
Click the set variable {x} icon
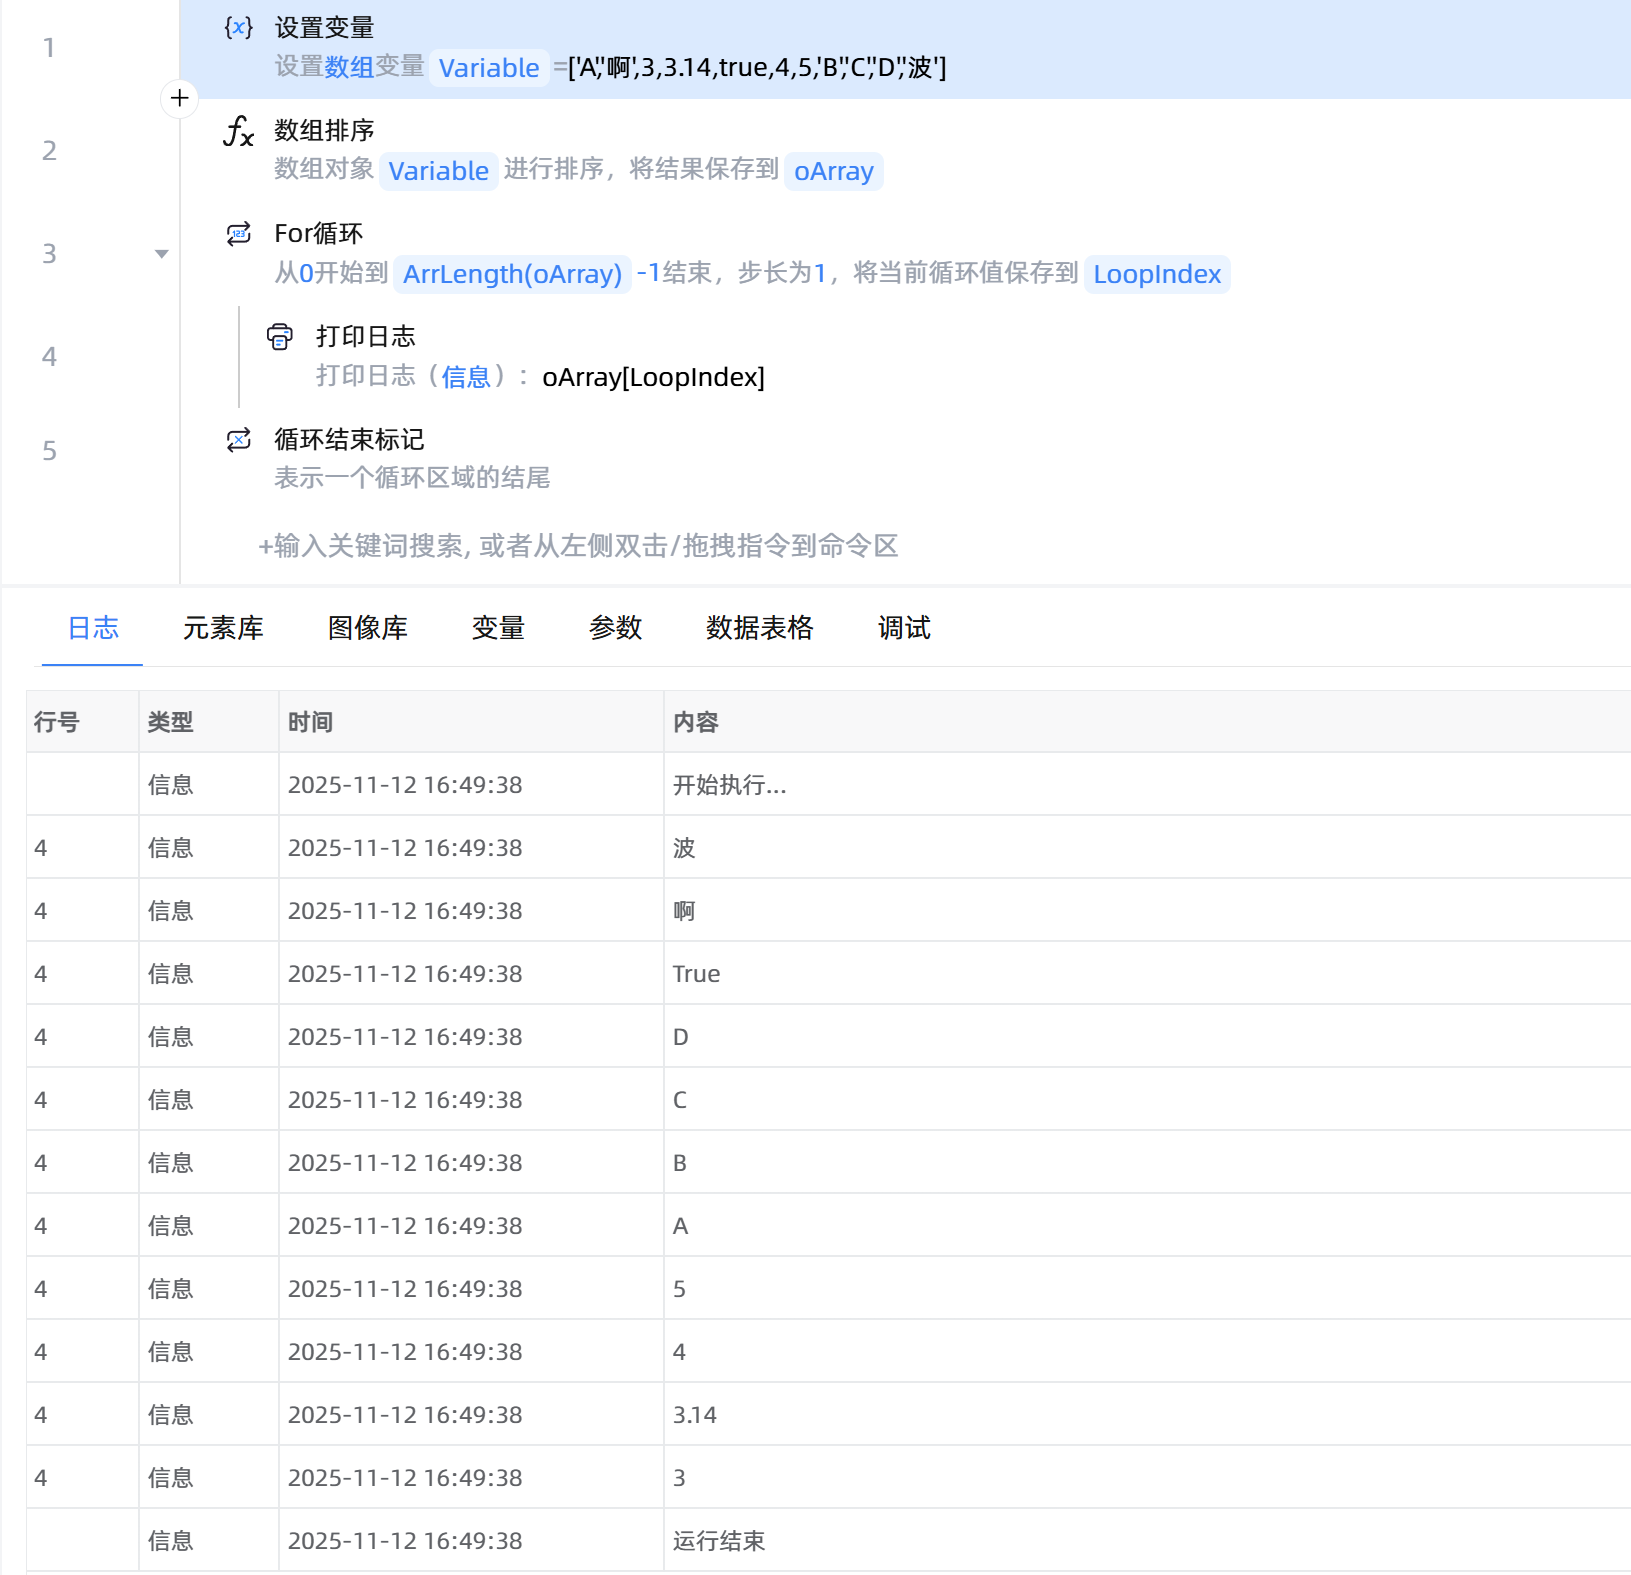click(x=238, y=27)
